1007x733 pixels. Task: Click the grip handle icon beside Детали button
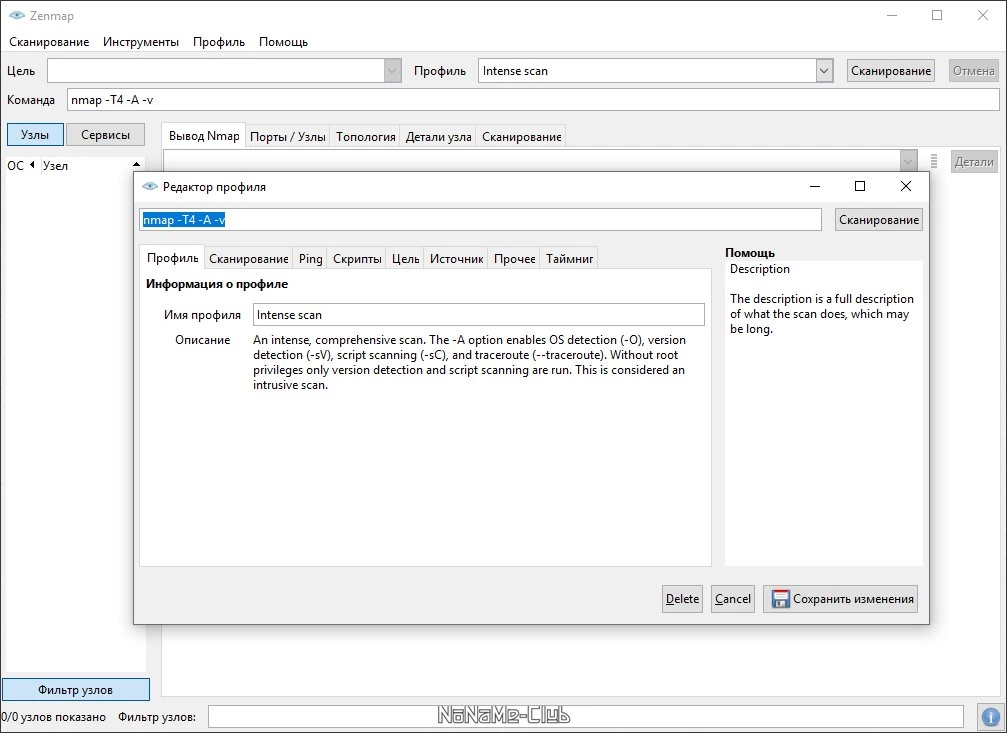coord(934,161)
